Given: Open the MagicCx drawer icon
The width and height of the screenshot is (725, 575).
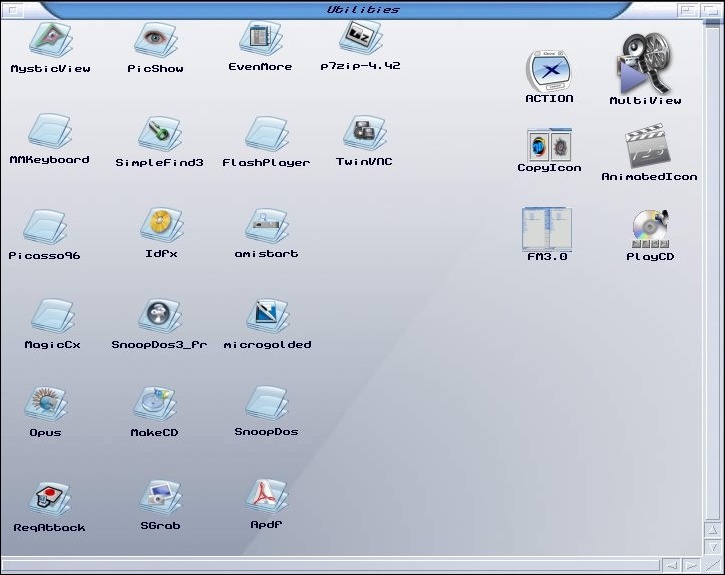Looking at the screenshot, I should [53, 316].
